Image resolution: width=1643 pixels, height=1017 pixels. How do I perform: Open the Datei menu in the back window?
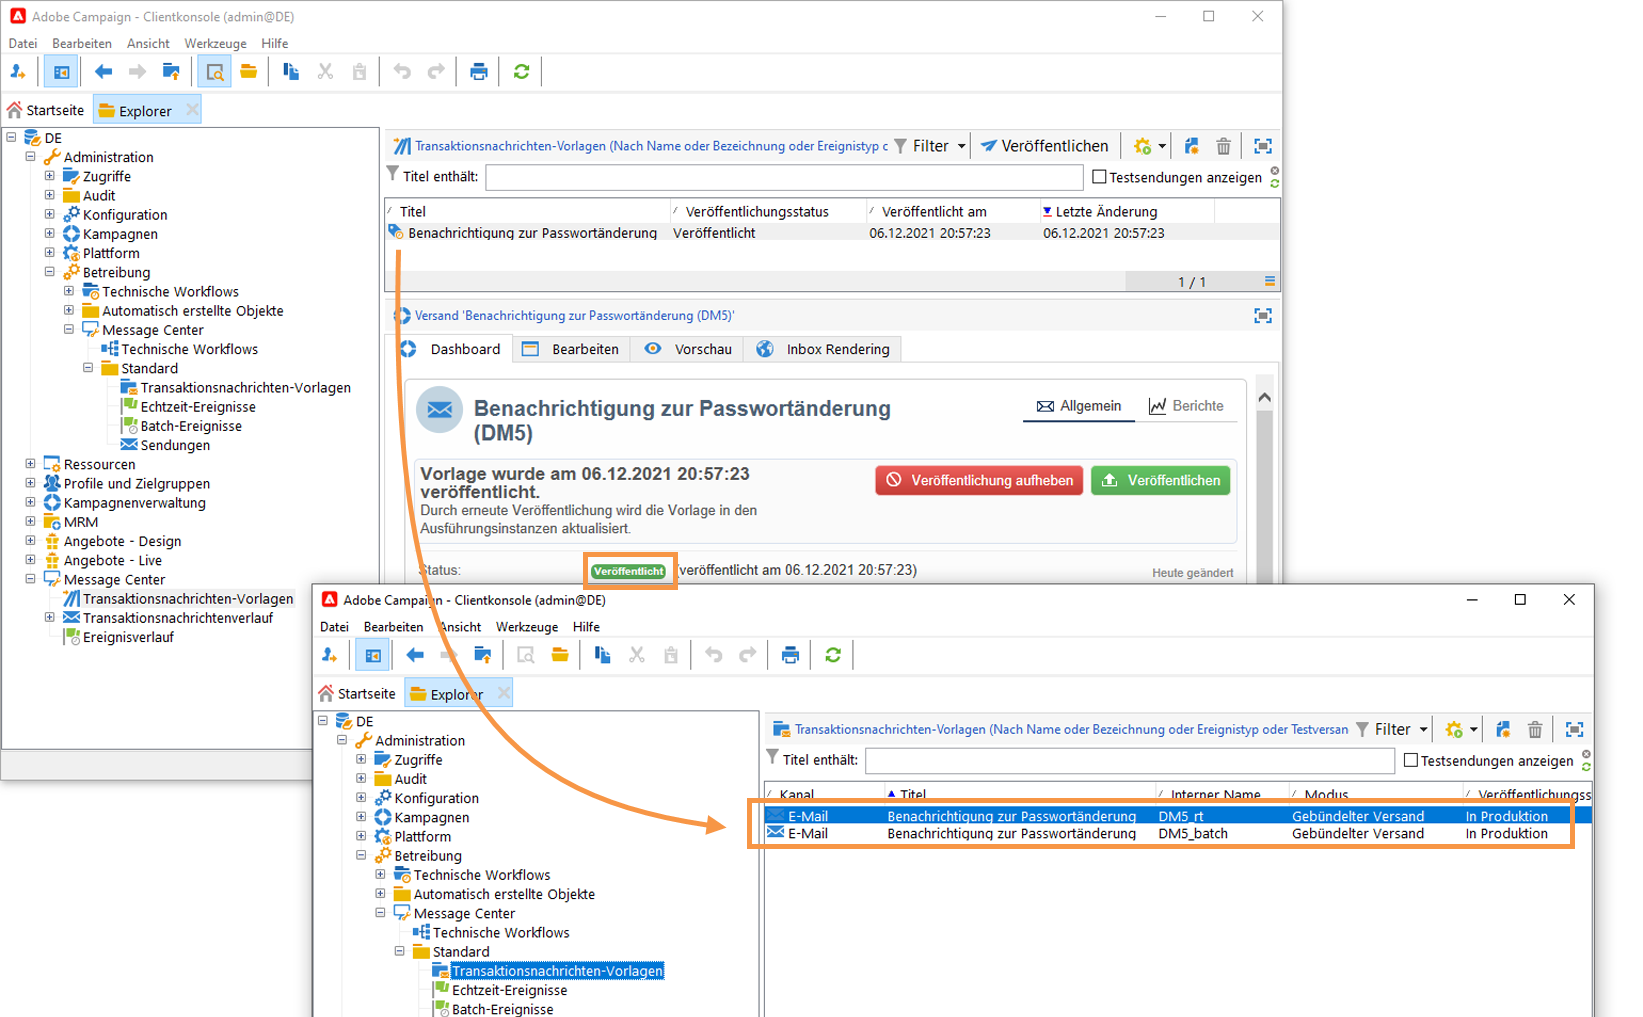tap(23, 44)
